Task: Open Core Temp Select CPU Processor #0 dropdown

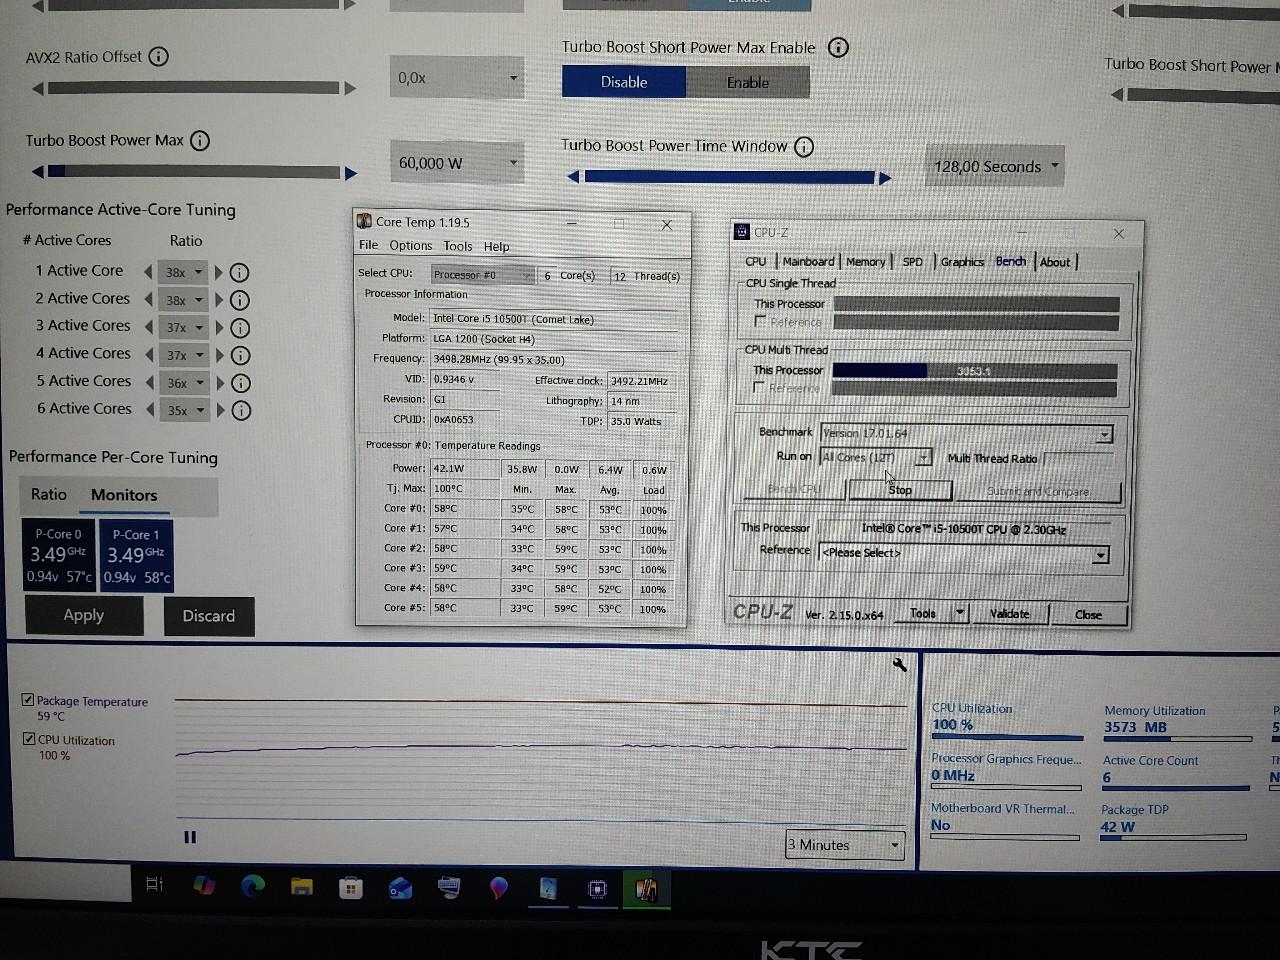Action: coord(482,275)
